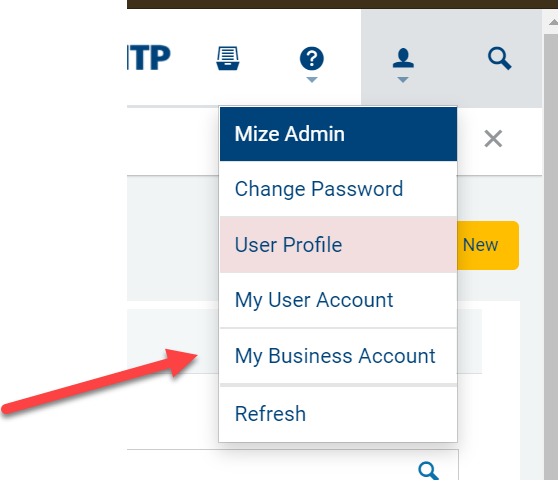
Task: Click the user profile person icon
Action: click(x=403, y=58)
